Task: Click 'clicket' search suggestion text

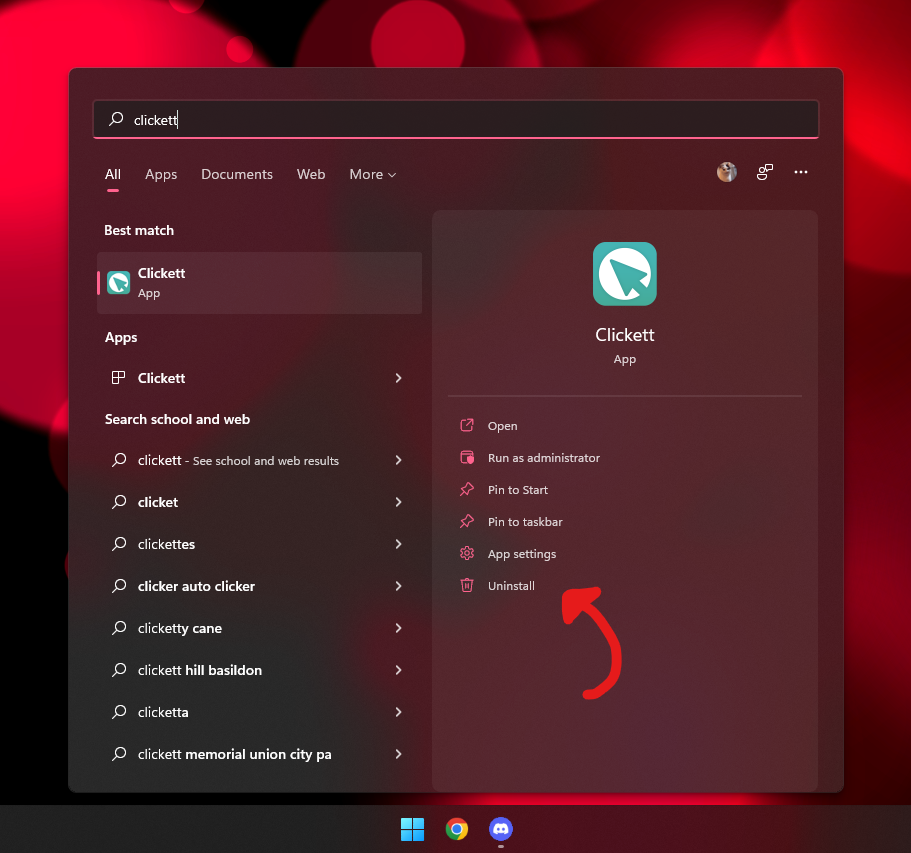Action: coord(158,502)
